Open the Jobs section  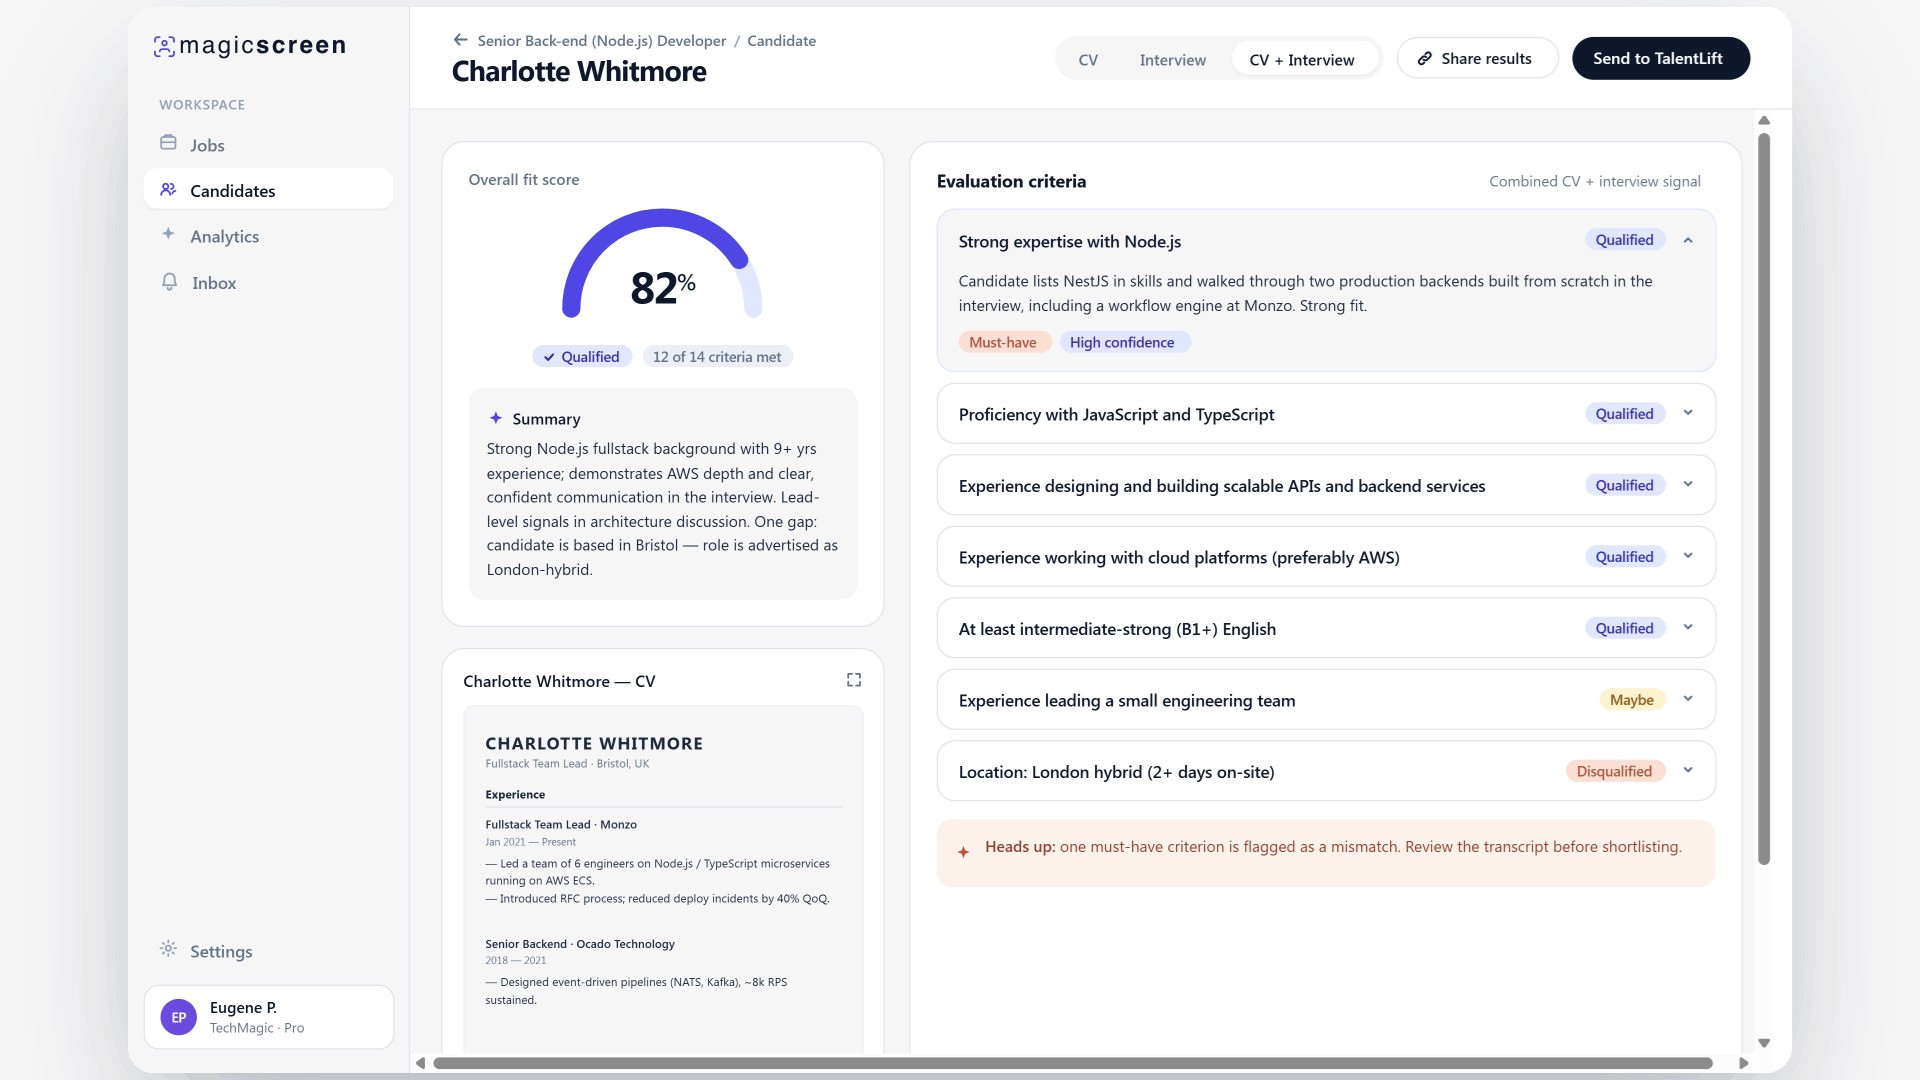pyautogui.click(x=268, y=144)
